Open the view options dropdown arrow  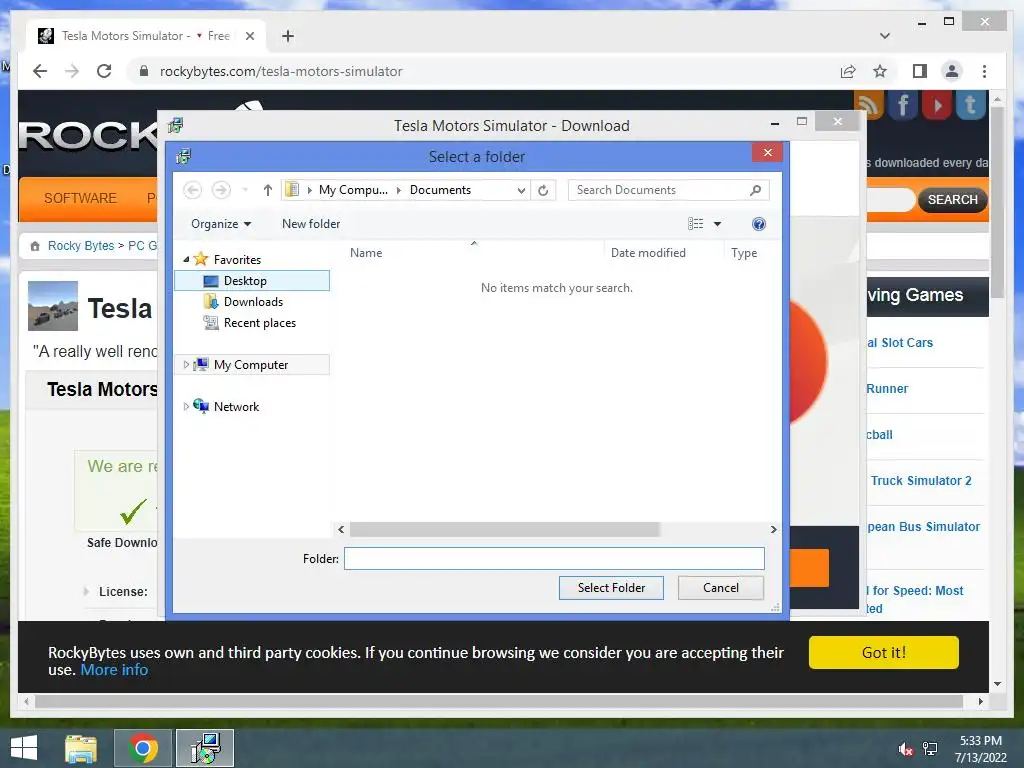(x=717, y=224)
